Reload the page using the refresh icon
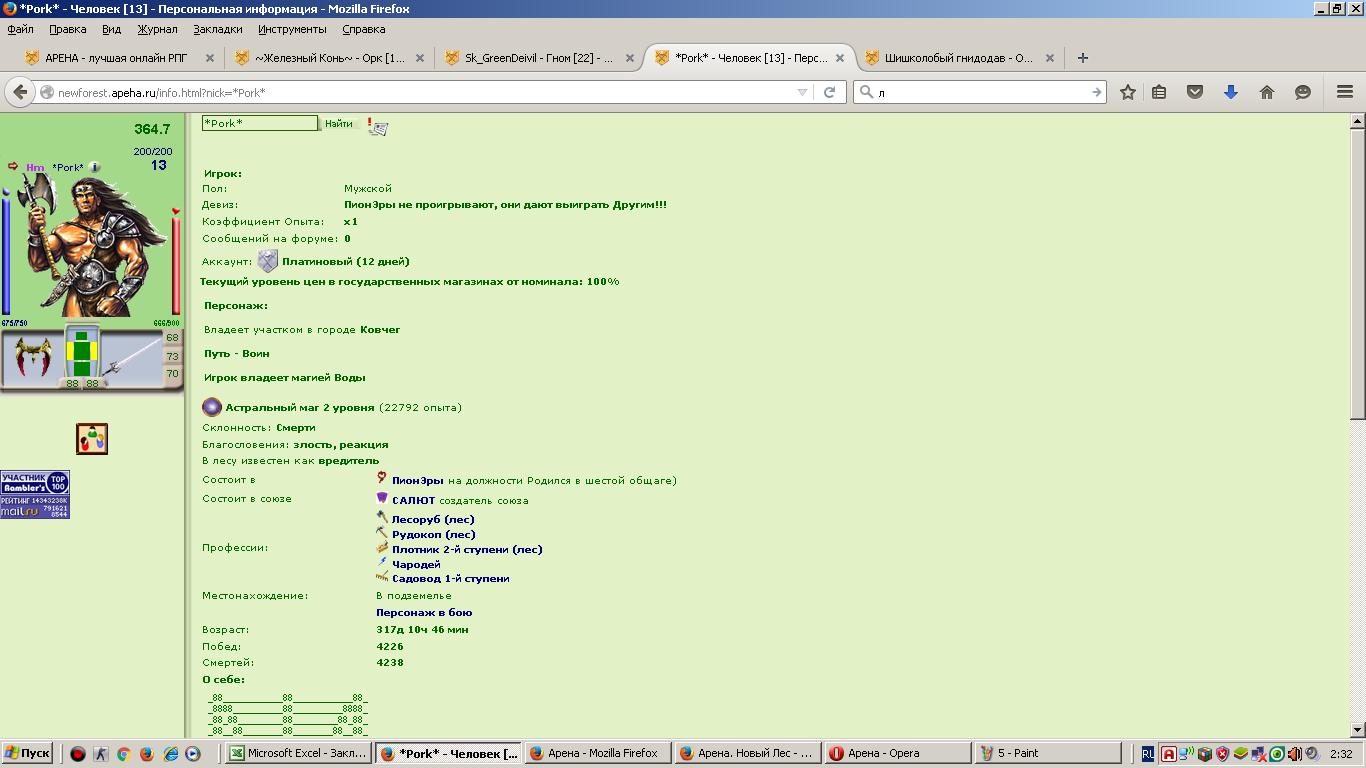Screen dimensions: 1366x768 (x=829, y=92)
